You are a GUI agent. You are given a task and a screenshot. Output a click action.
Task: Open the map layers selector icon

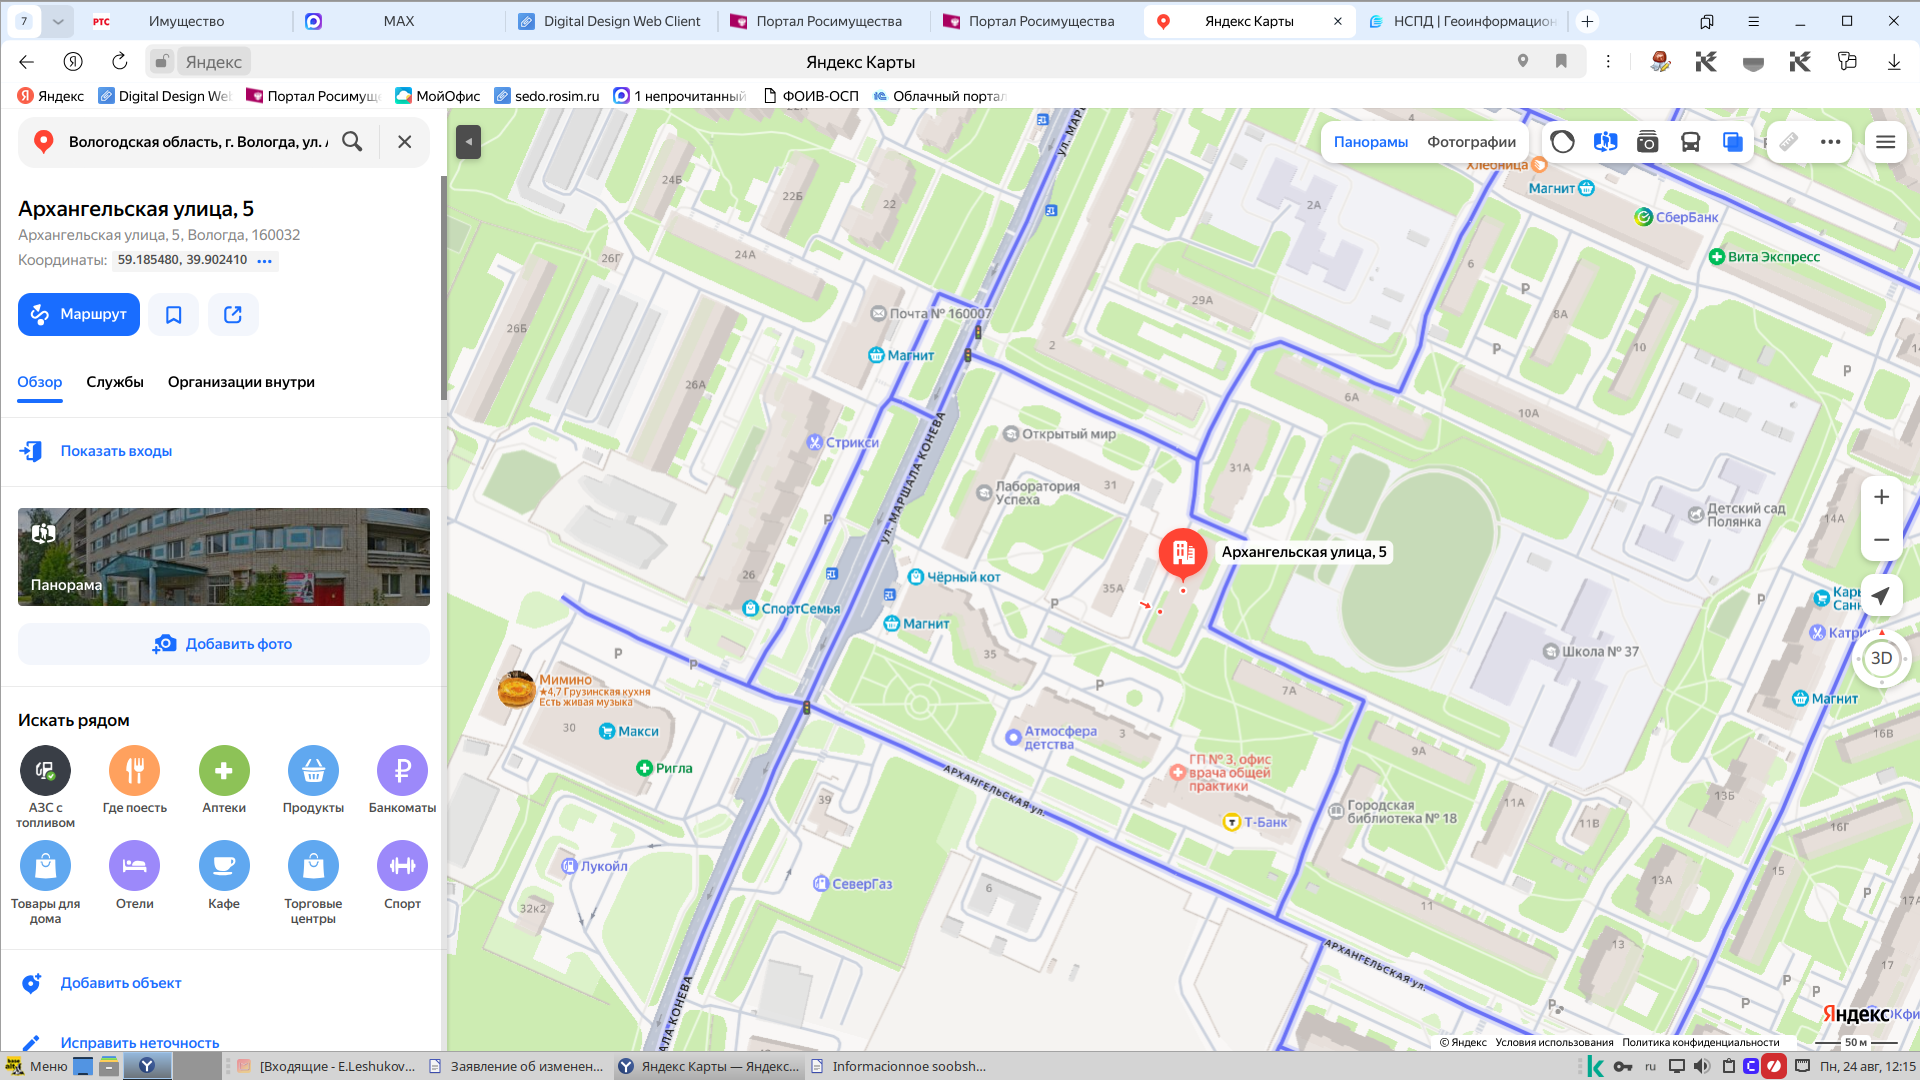pos(1733,142)
